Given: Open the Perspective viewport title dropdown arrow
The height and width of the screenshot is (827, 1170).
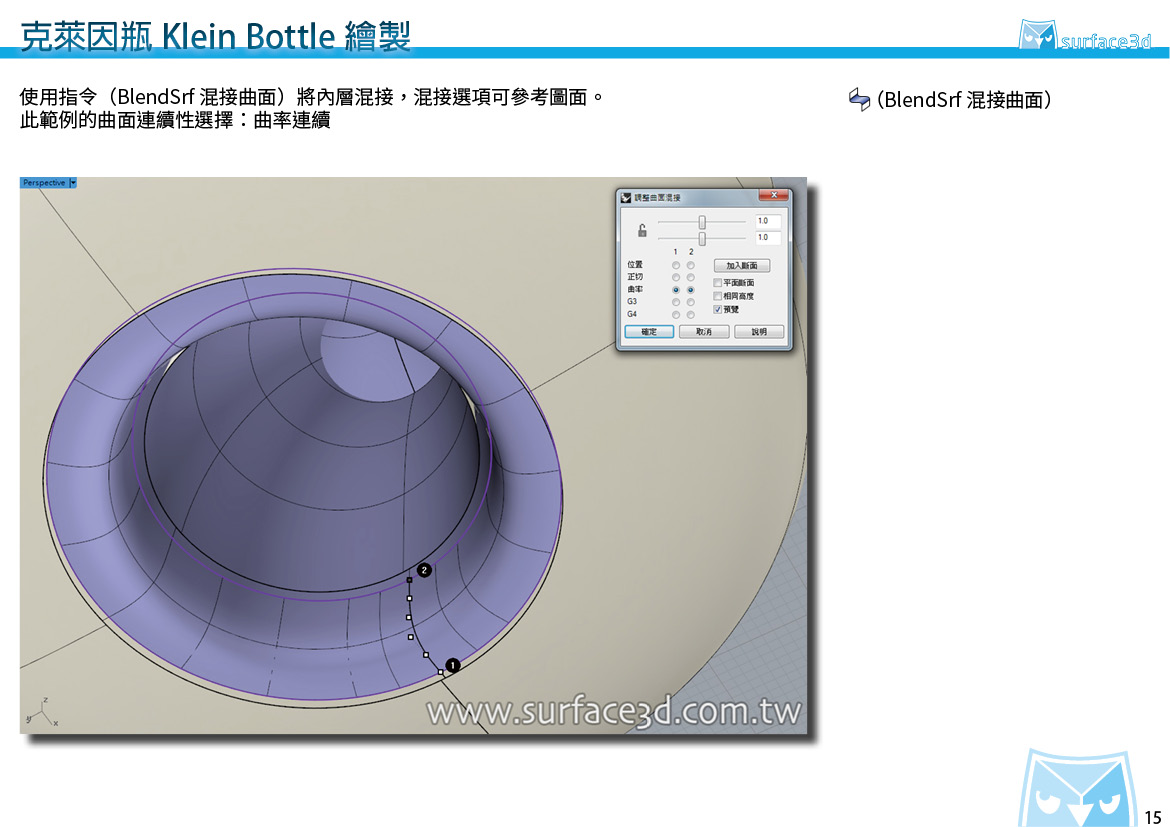Looking at the screenshot, I should [x=72, y=183].
